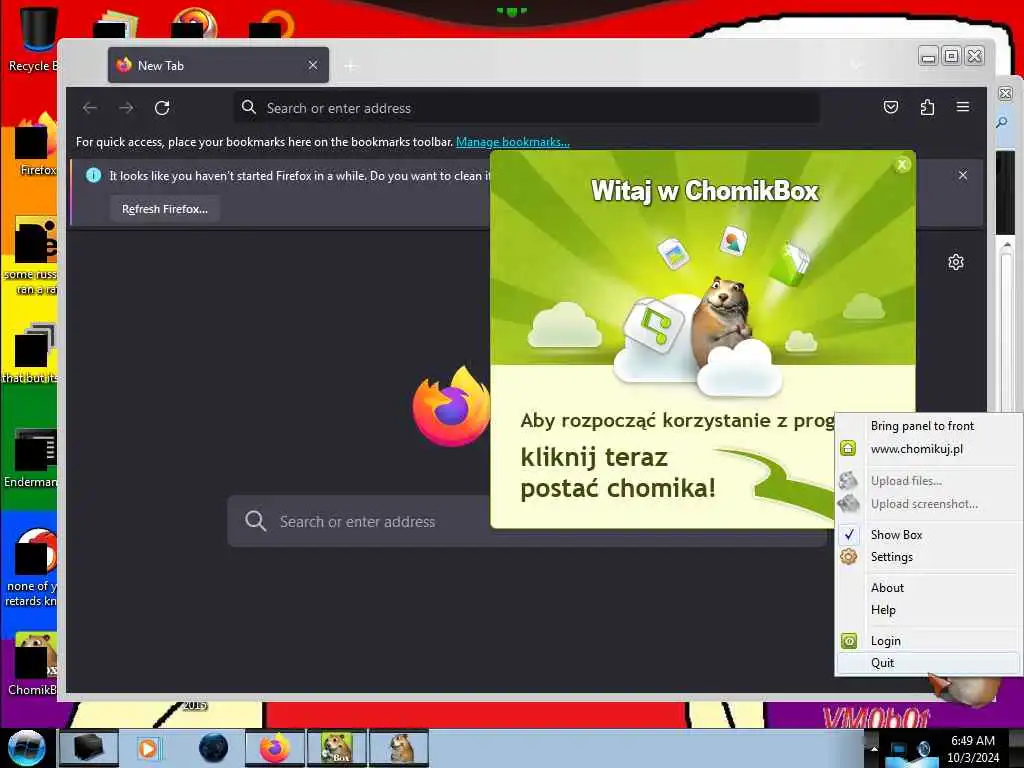Screen dimensions: 1024x768
Task: Open the dark globe taskbar icon
Action: pyautogui.click(x=213, y=748)
